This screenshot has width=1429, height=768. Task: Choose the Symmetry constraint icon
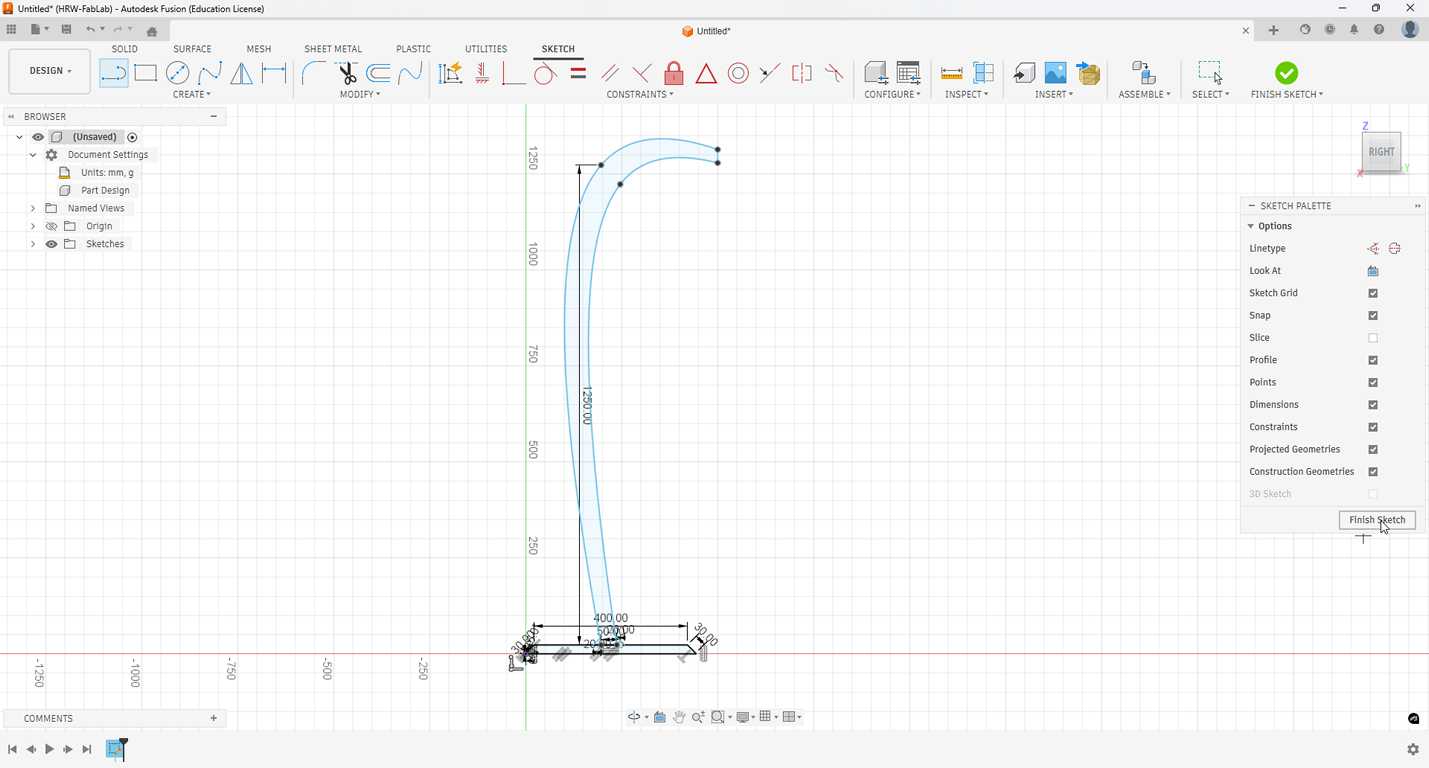pos(802,73)
